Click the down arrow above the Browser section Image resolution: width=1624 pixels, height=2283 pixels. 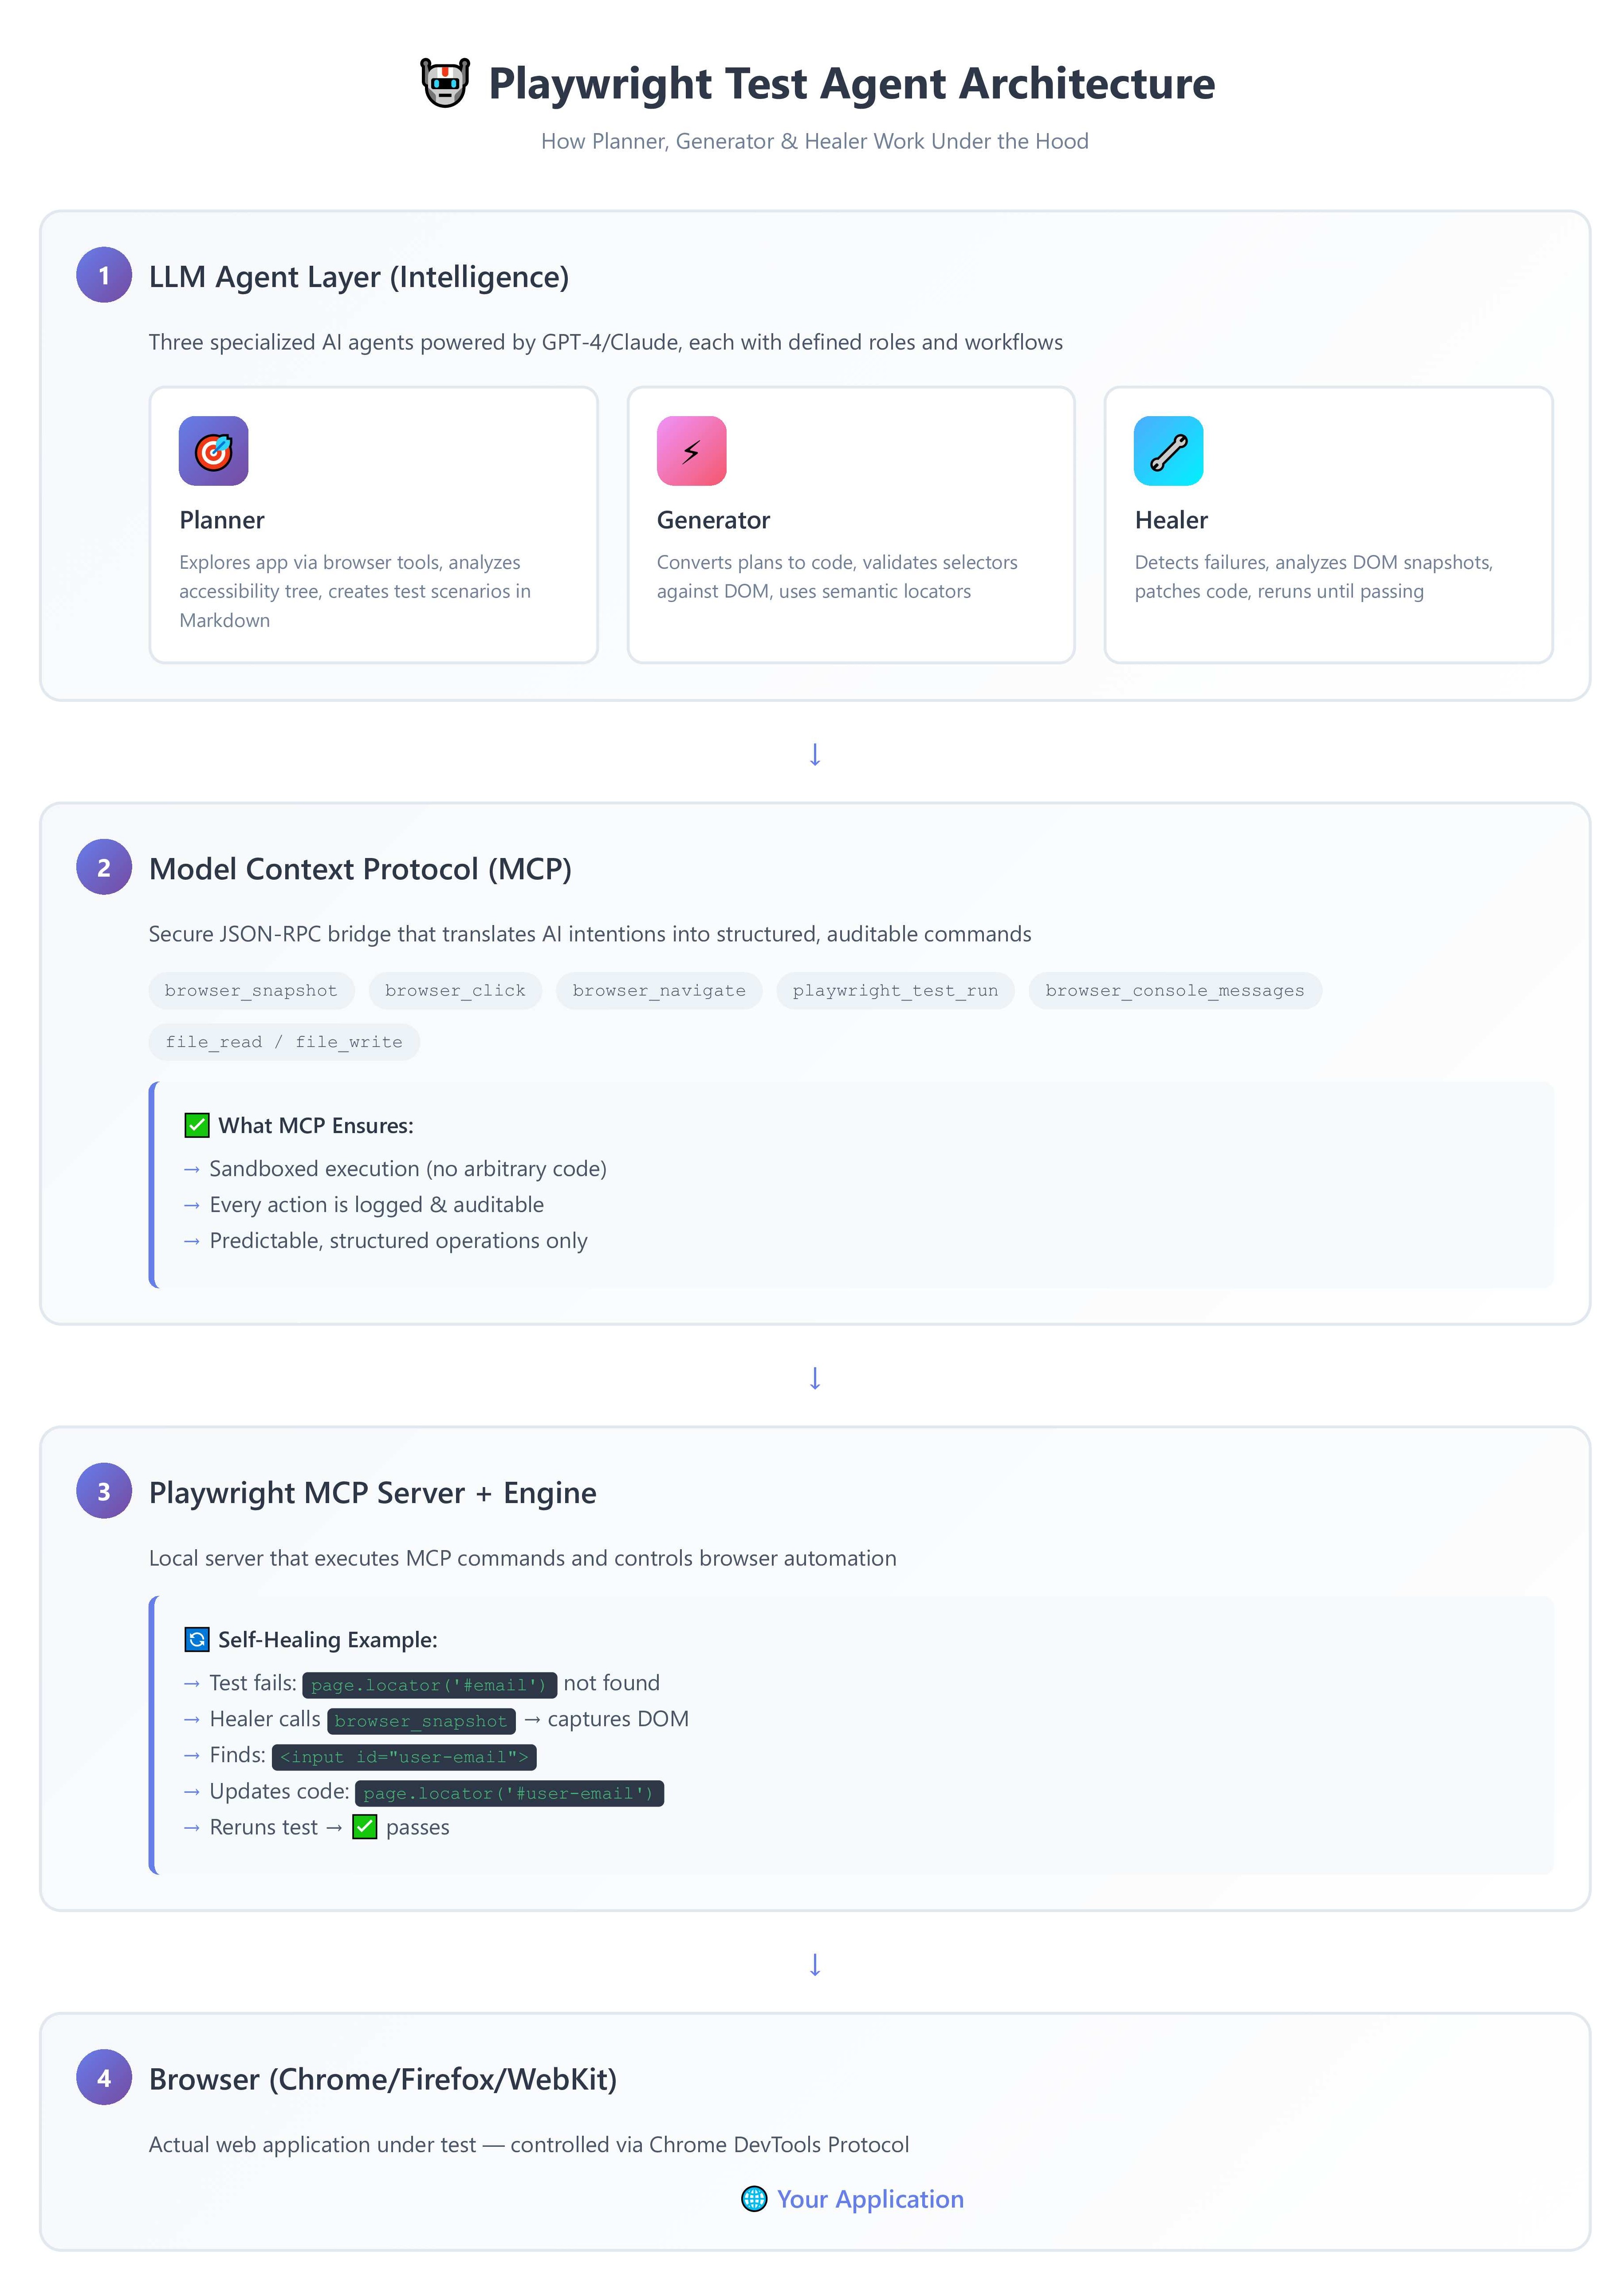tap(815, 1965)
